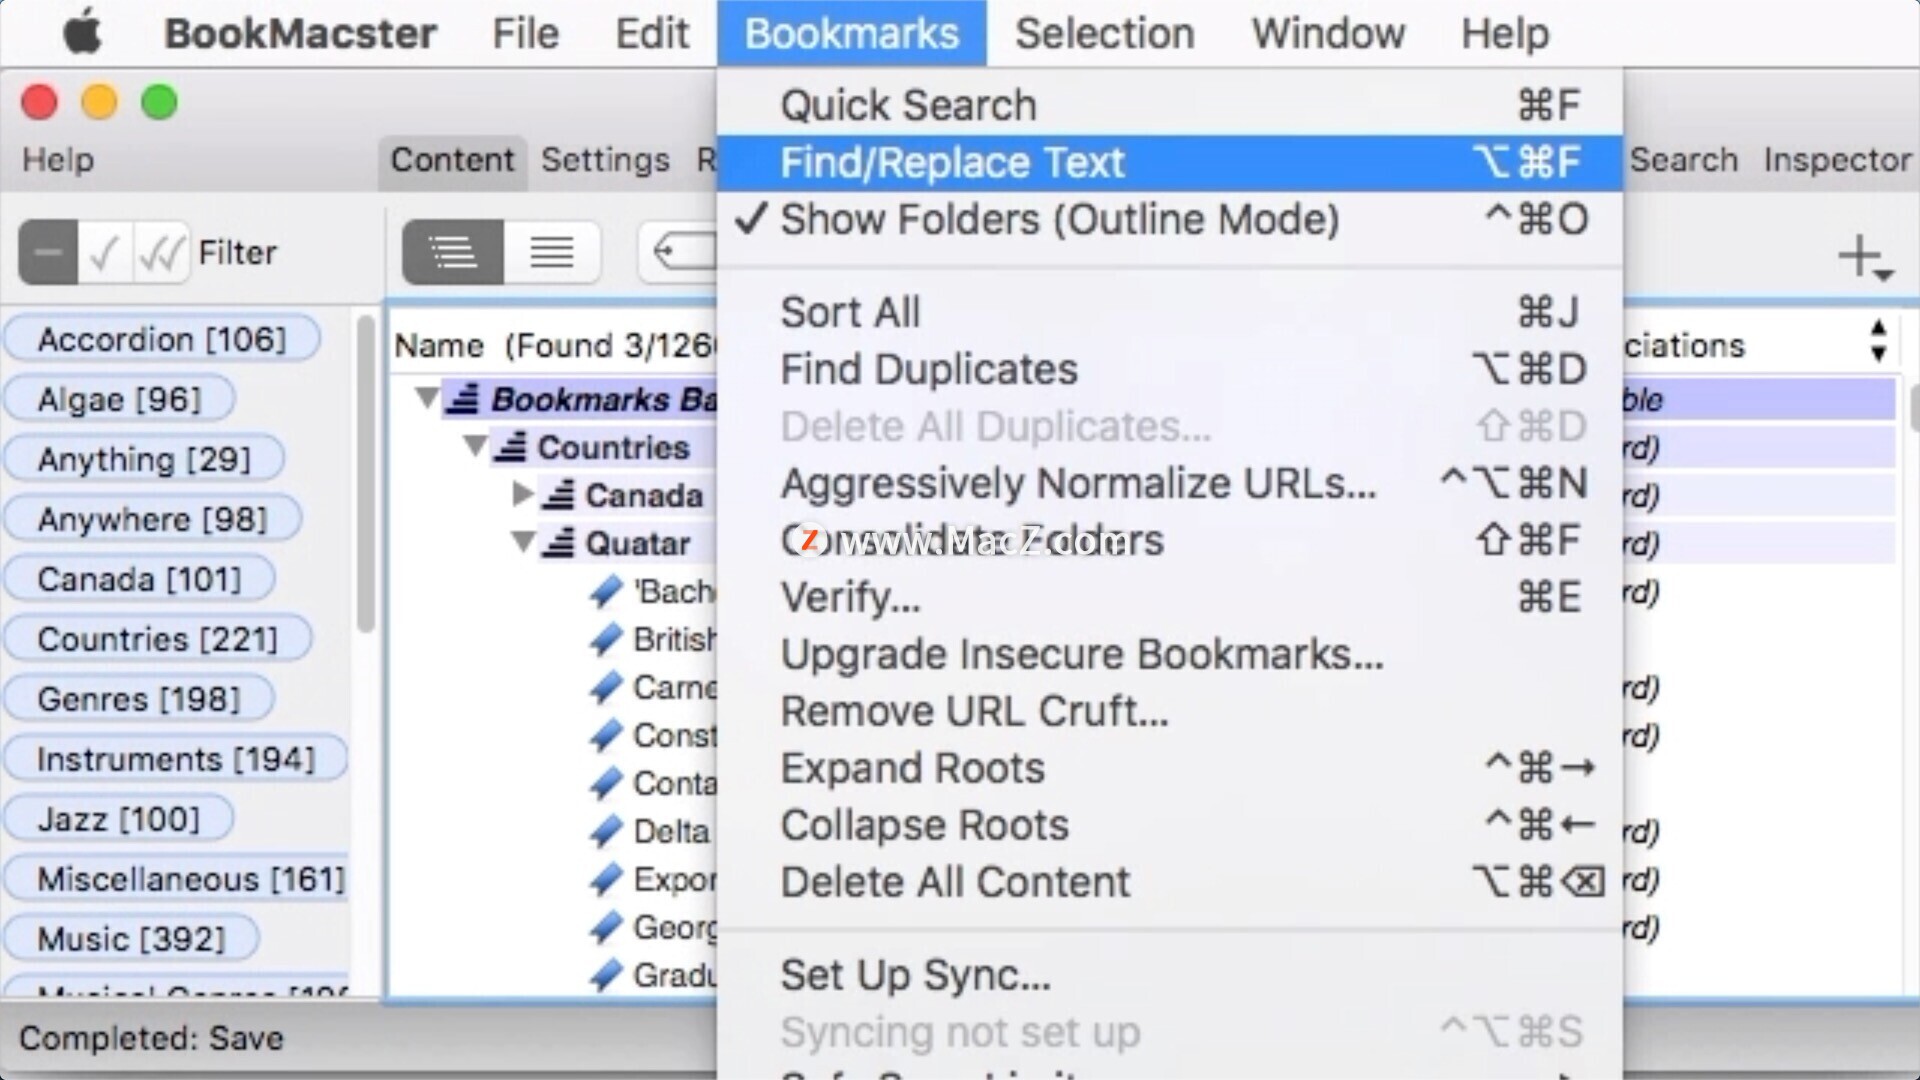Viewport: 1920px width, 1080px height.
Task: Choose Sort All
Action: 1170,312
